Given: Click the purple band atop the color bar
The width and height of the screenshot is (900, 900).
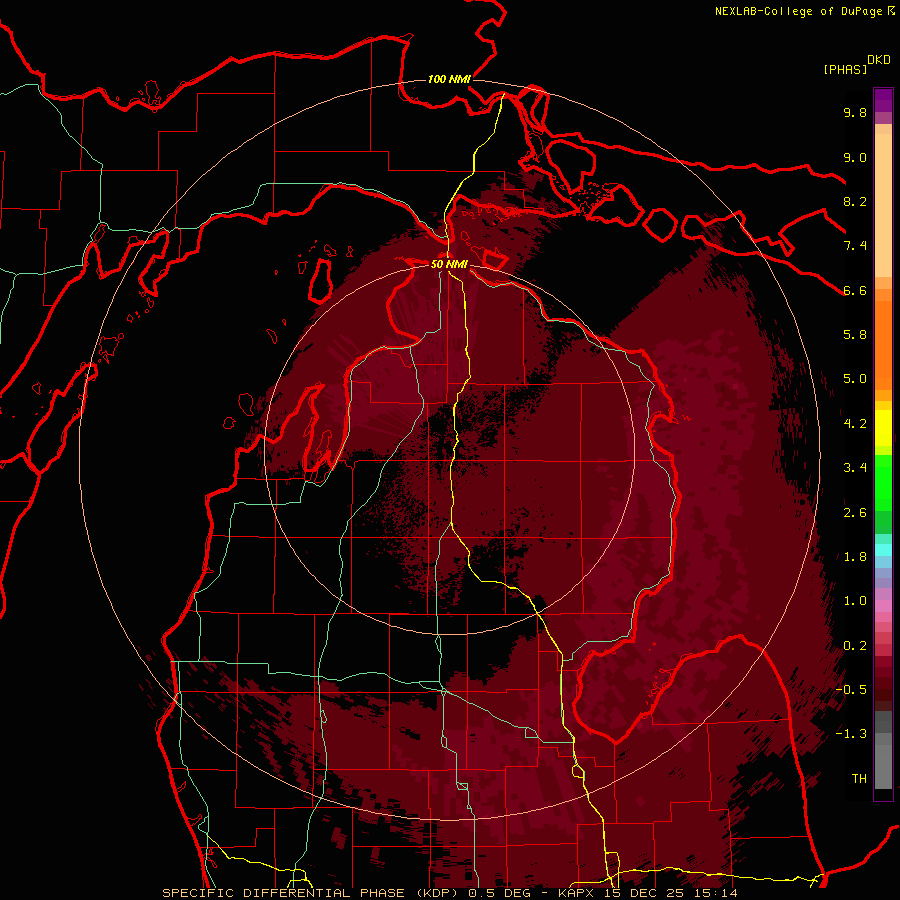Looking at the screenshot, I should pos(883,100).
